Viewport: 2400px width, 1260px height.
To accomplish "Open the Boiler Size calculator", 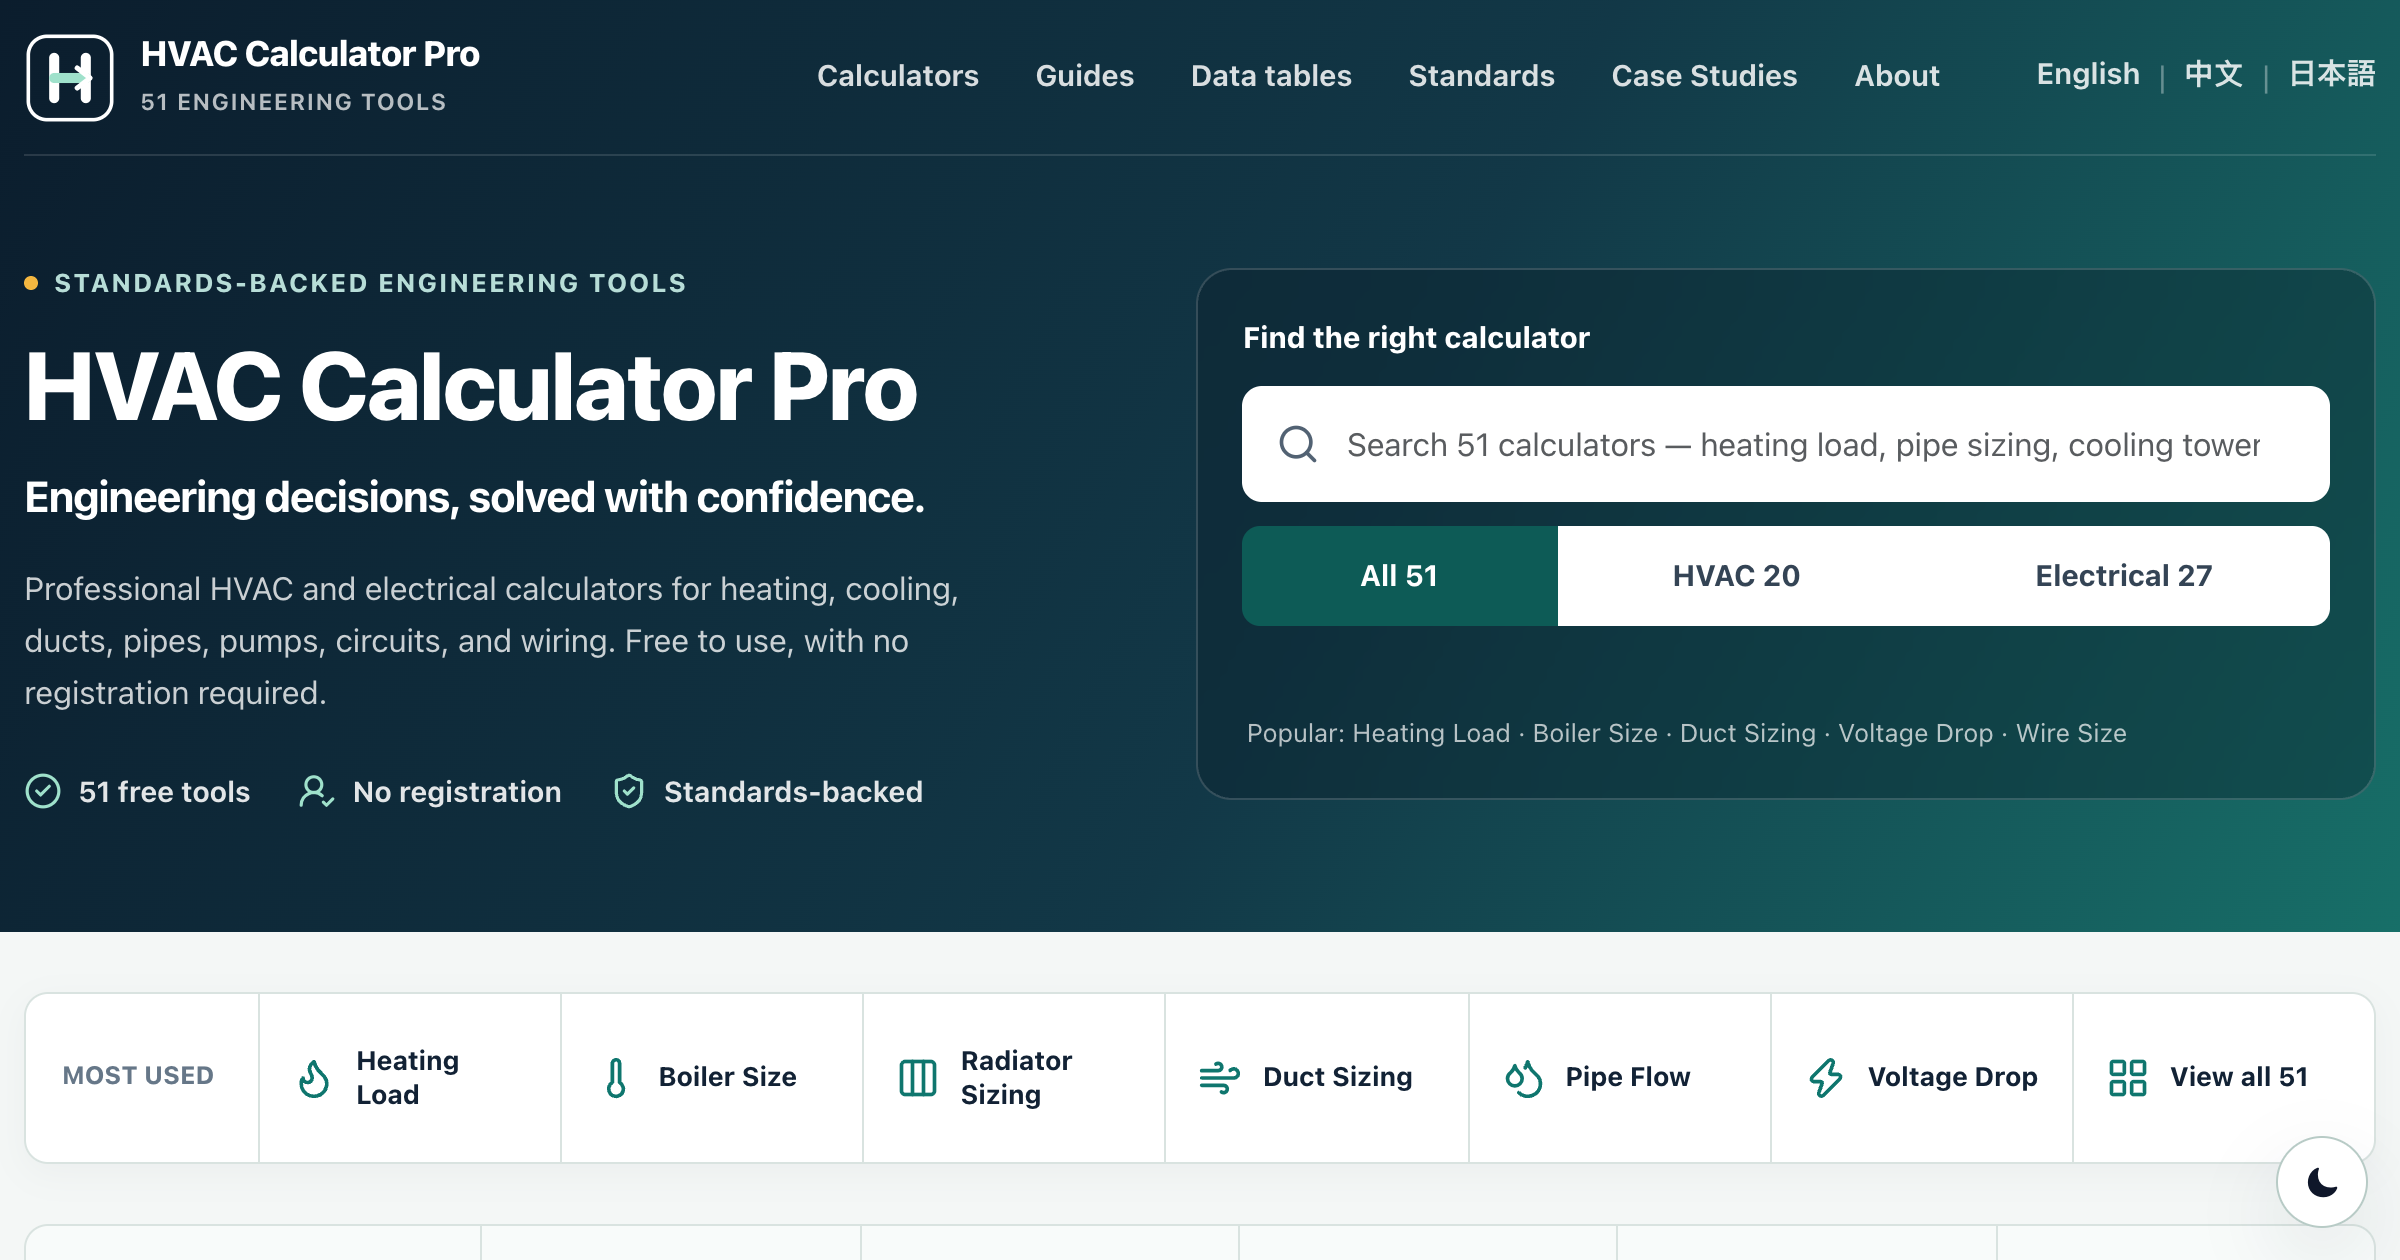I will 712,1078.
